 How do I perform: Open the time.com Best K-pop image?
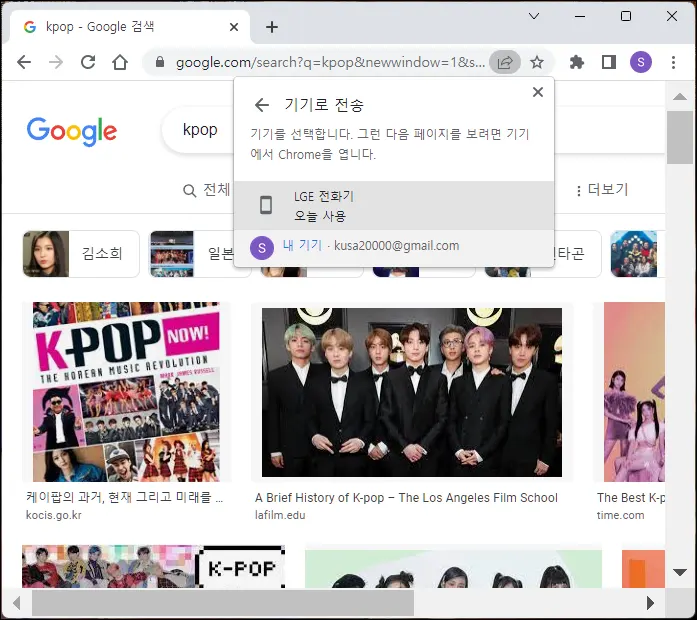634,392
